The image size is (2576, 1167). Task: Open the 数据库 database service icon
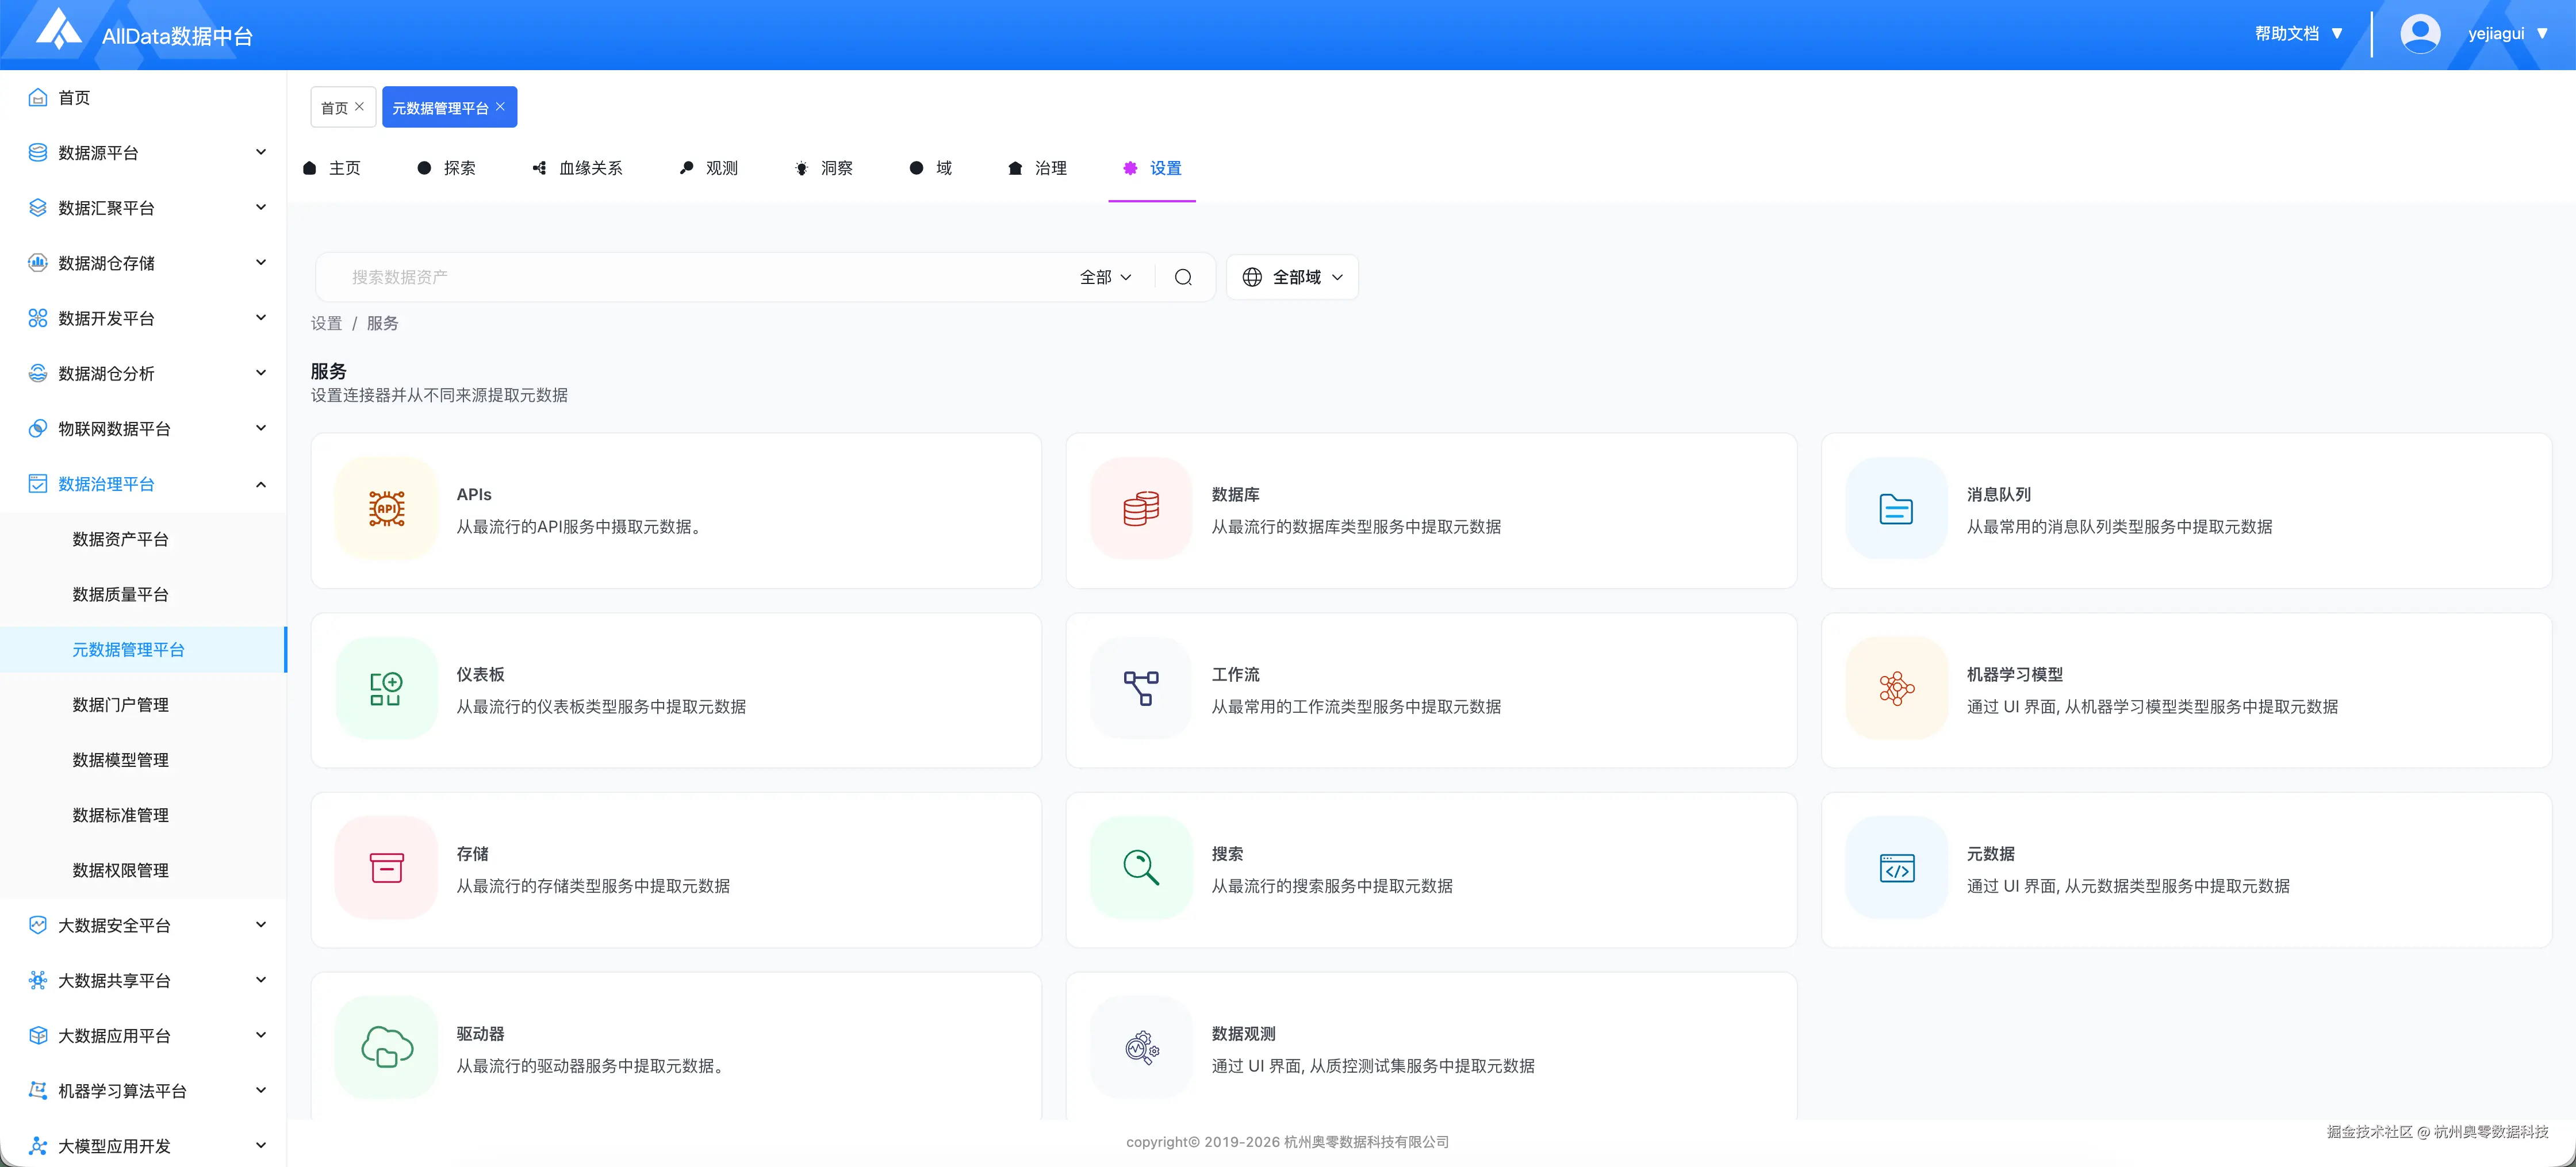pyautogui.click(x=1141, y=509)
